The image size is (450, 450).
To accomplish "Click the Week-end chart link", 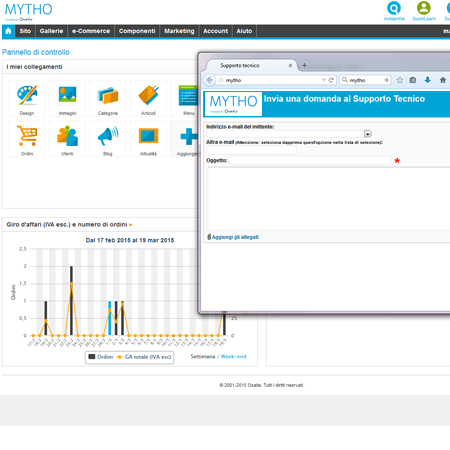I will [x=233, y=356].
